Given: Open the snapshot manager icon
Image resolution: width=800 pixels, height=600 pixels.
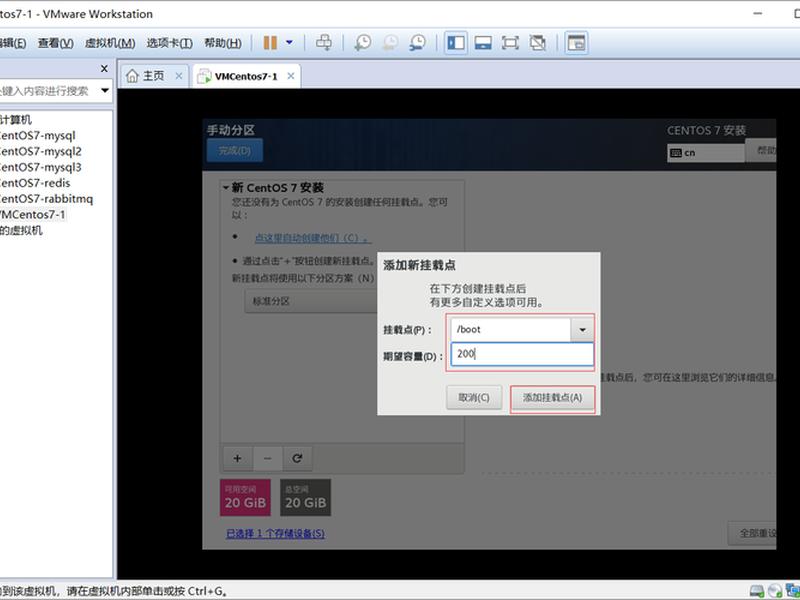Looking at the screenshot, I should 418,42.
